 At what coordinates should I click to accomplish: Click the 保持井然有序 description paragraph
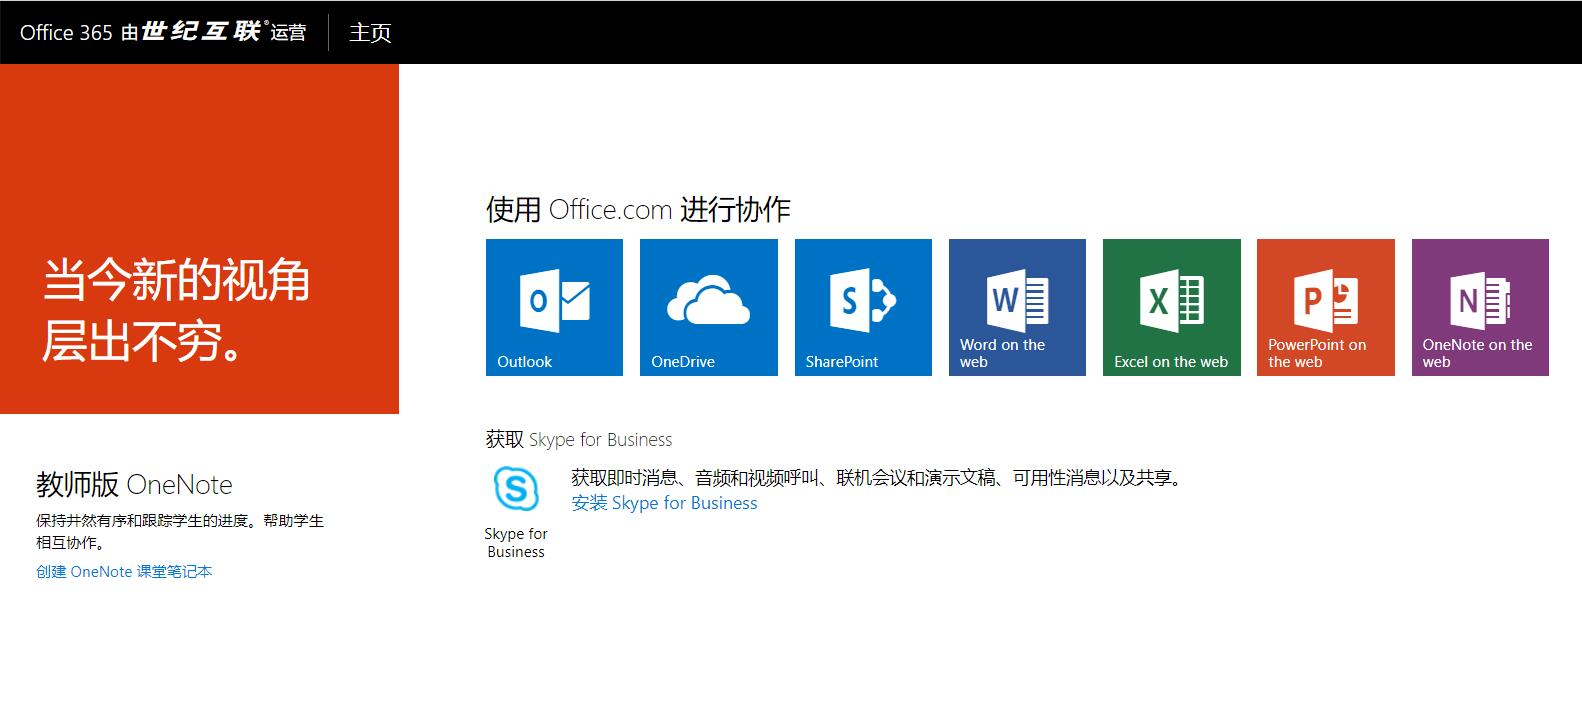click(x=180, y=531)
